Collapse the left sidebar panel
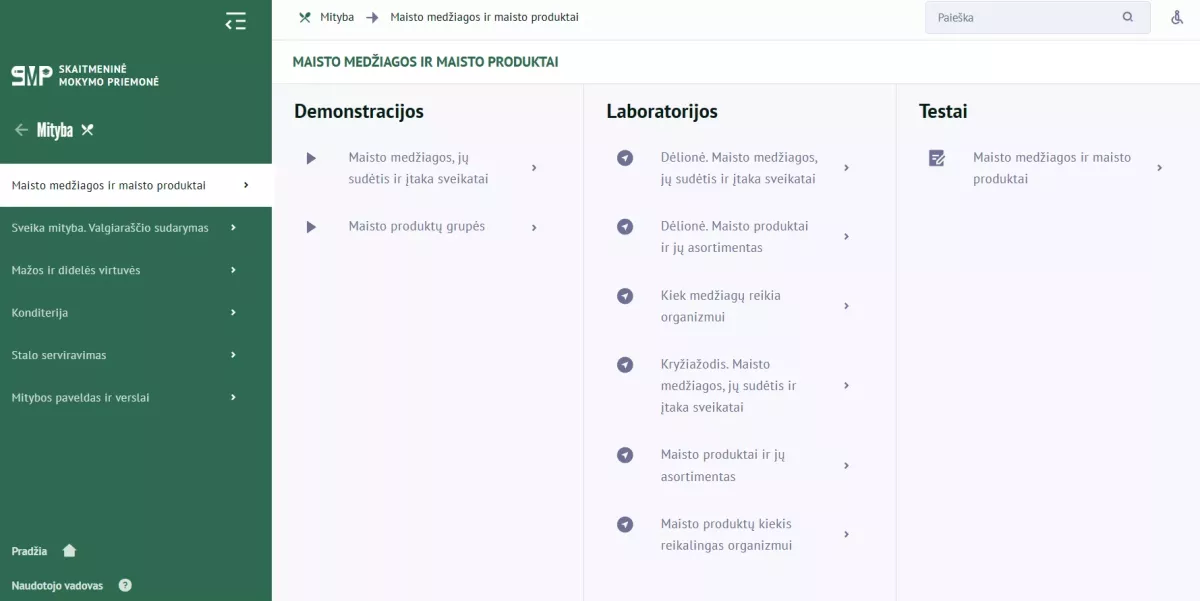The image size is (1200, 601). [235, 20]
